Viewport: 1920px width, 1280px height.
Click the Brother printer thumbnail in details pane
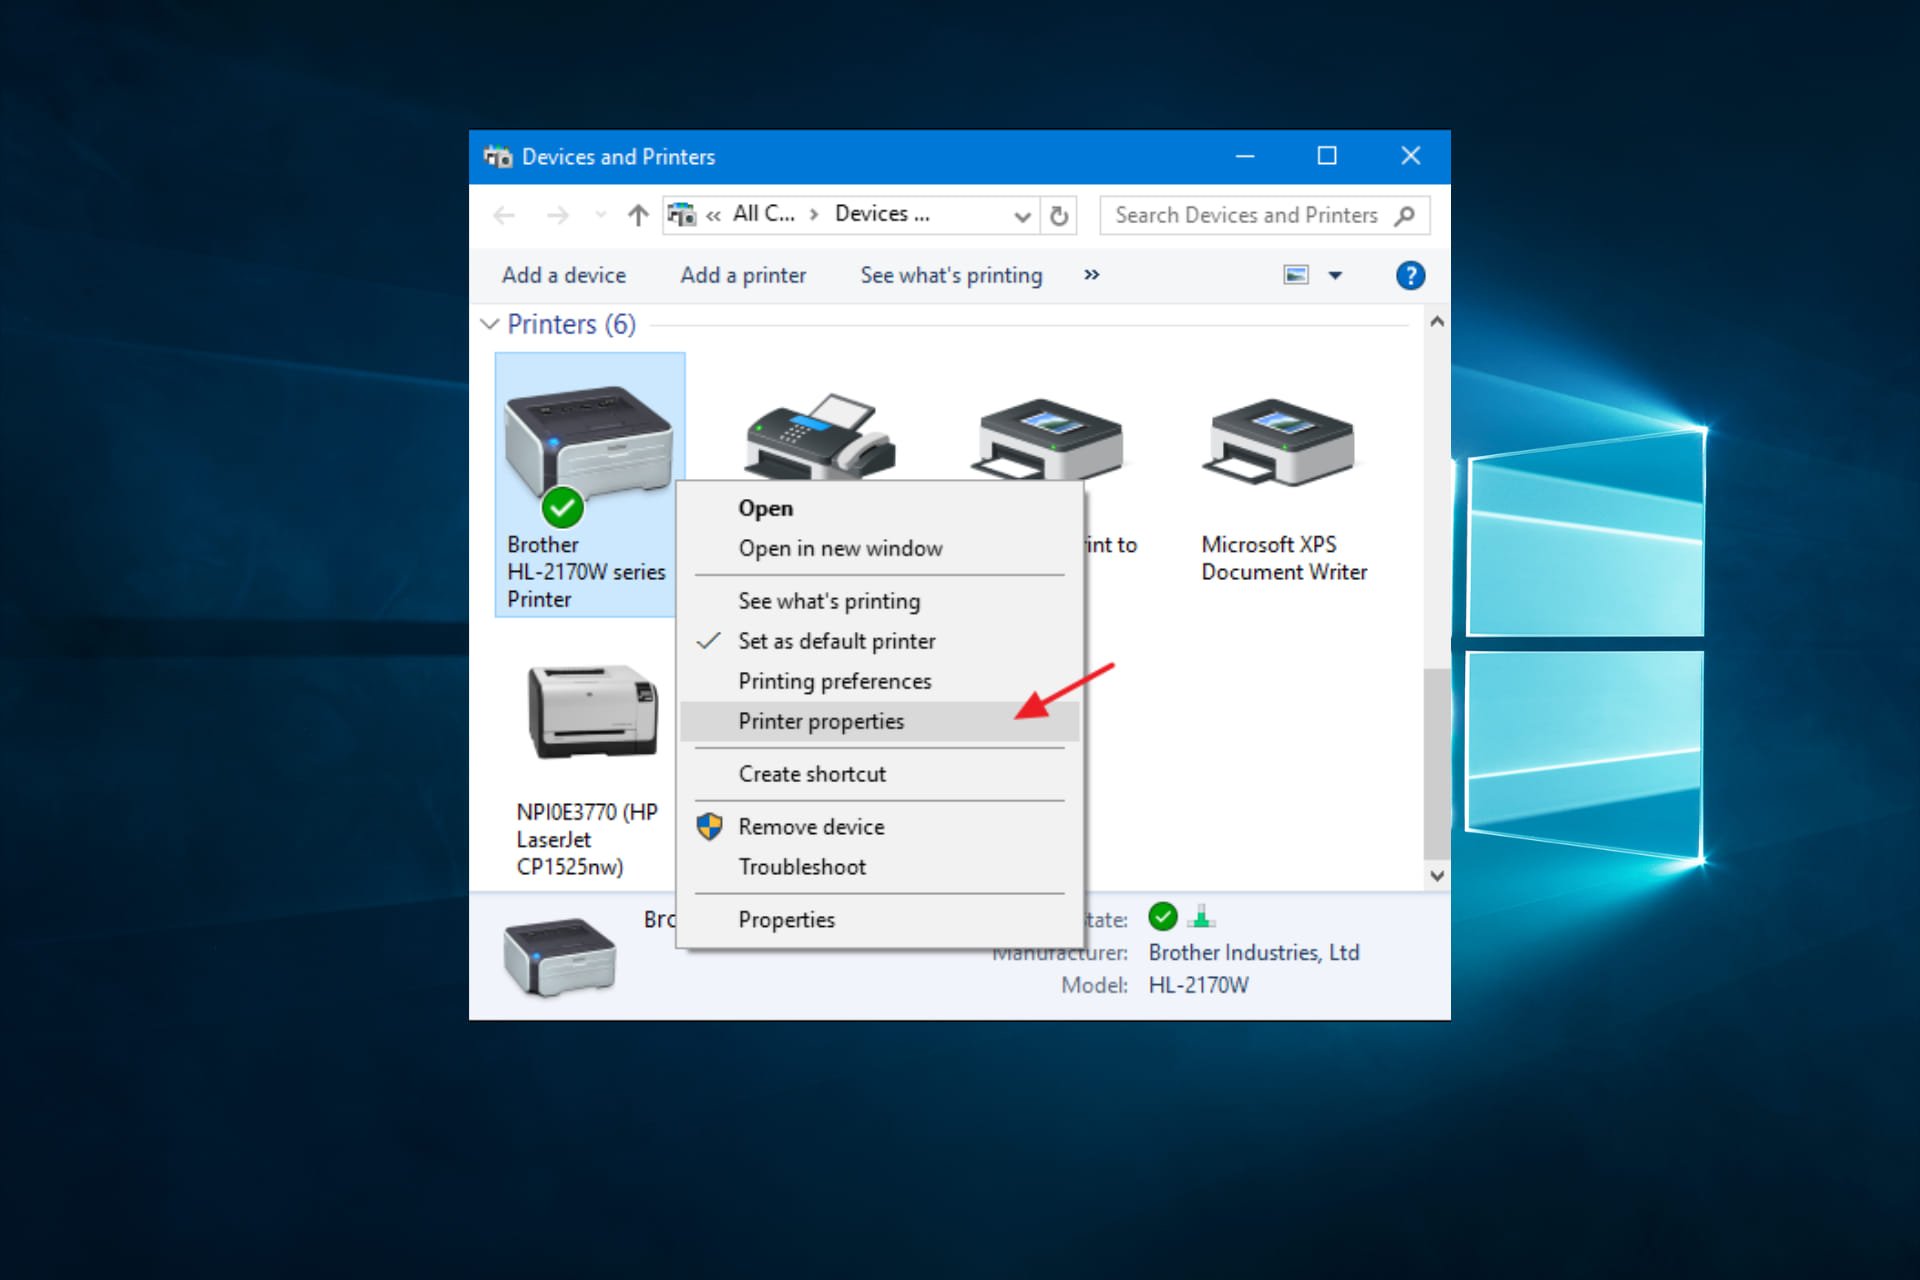click(x=560, y=956)
